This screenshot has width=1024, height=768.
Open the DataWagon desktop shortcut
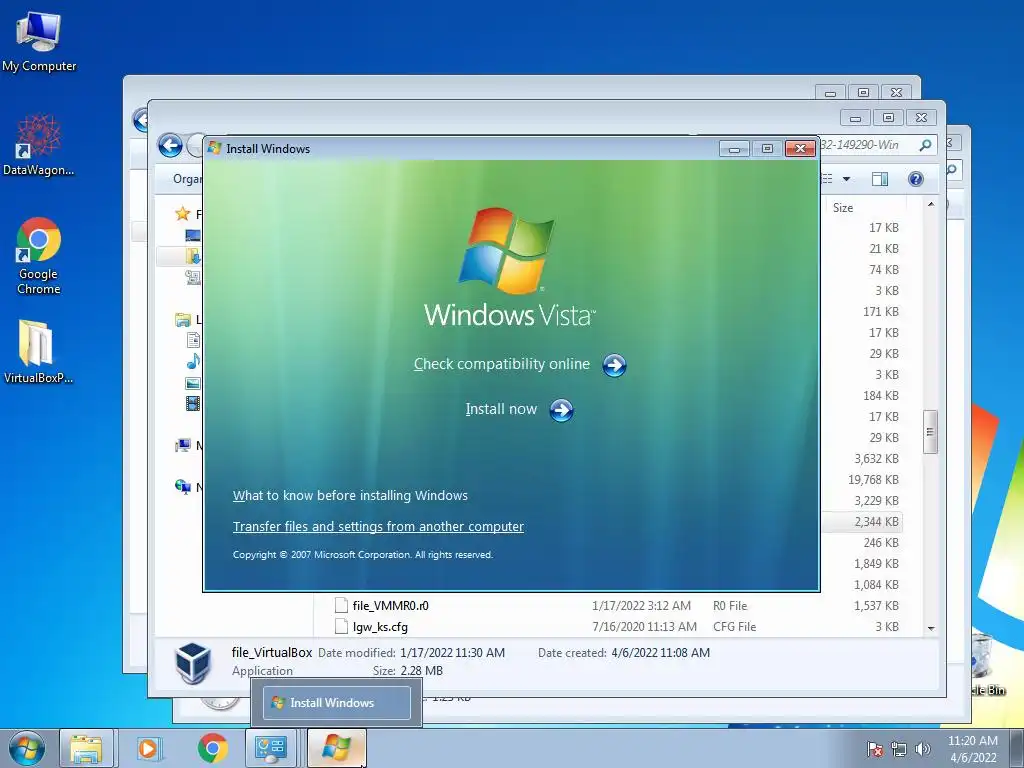point(39,145)
